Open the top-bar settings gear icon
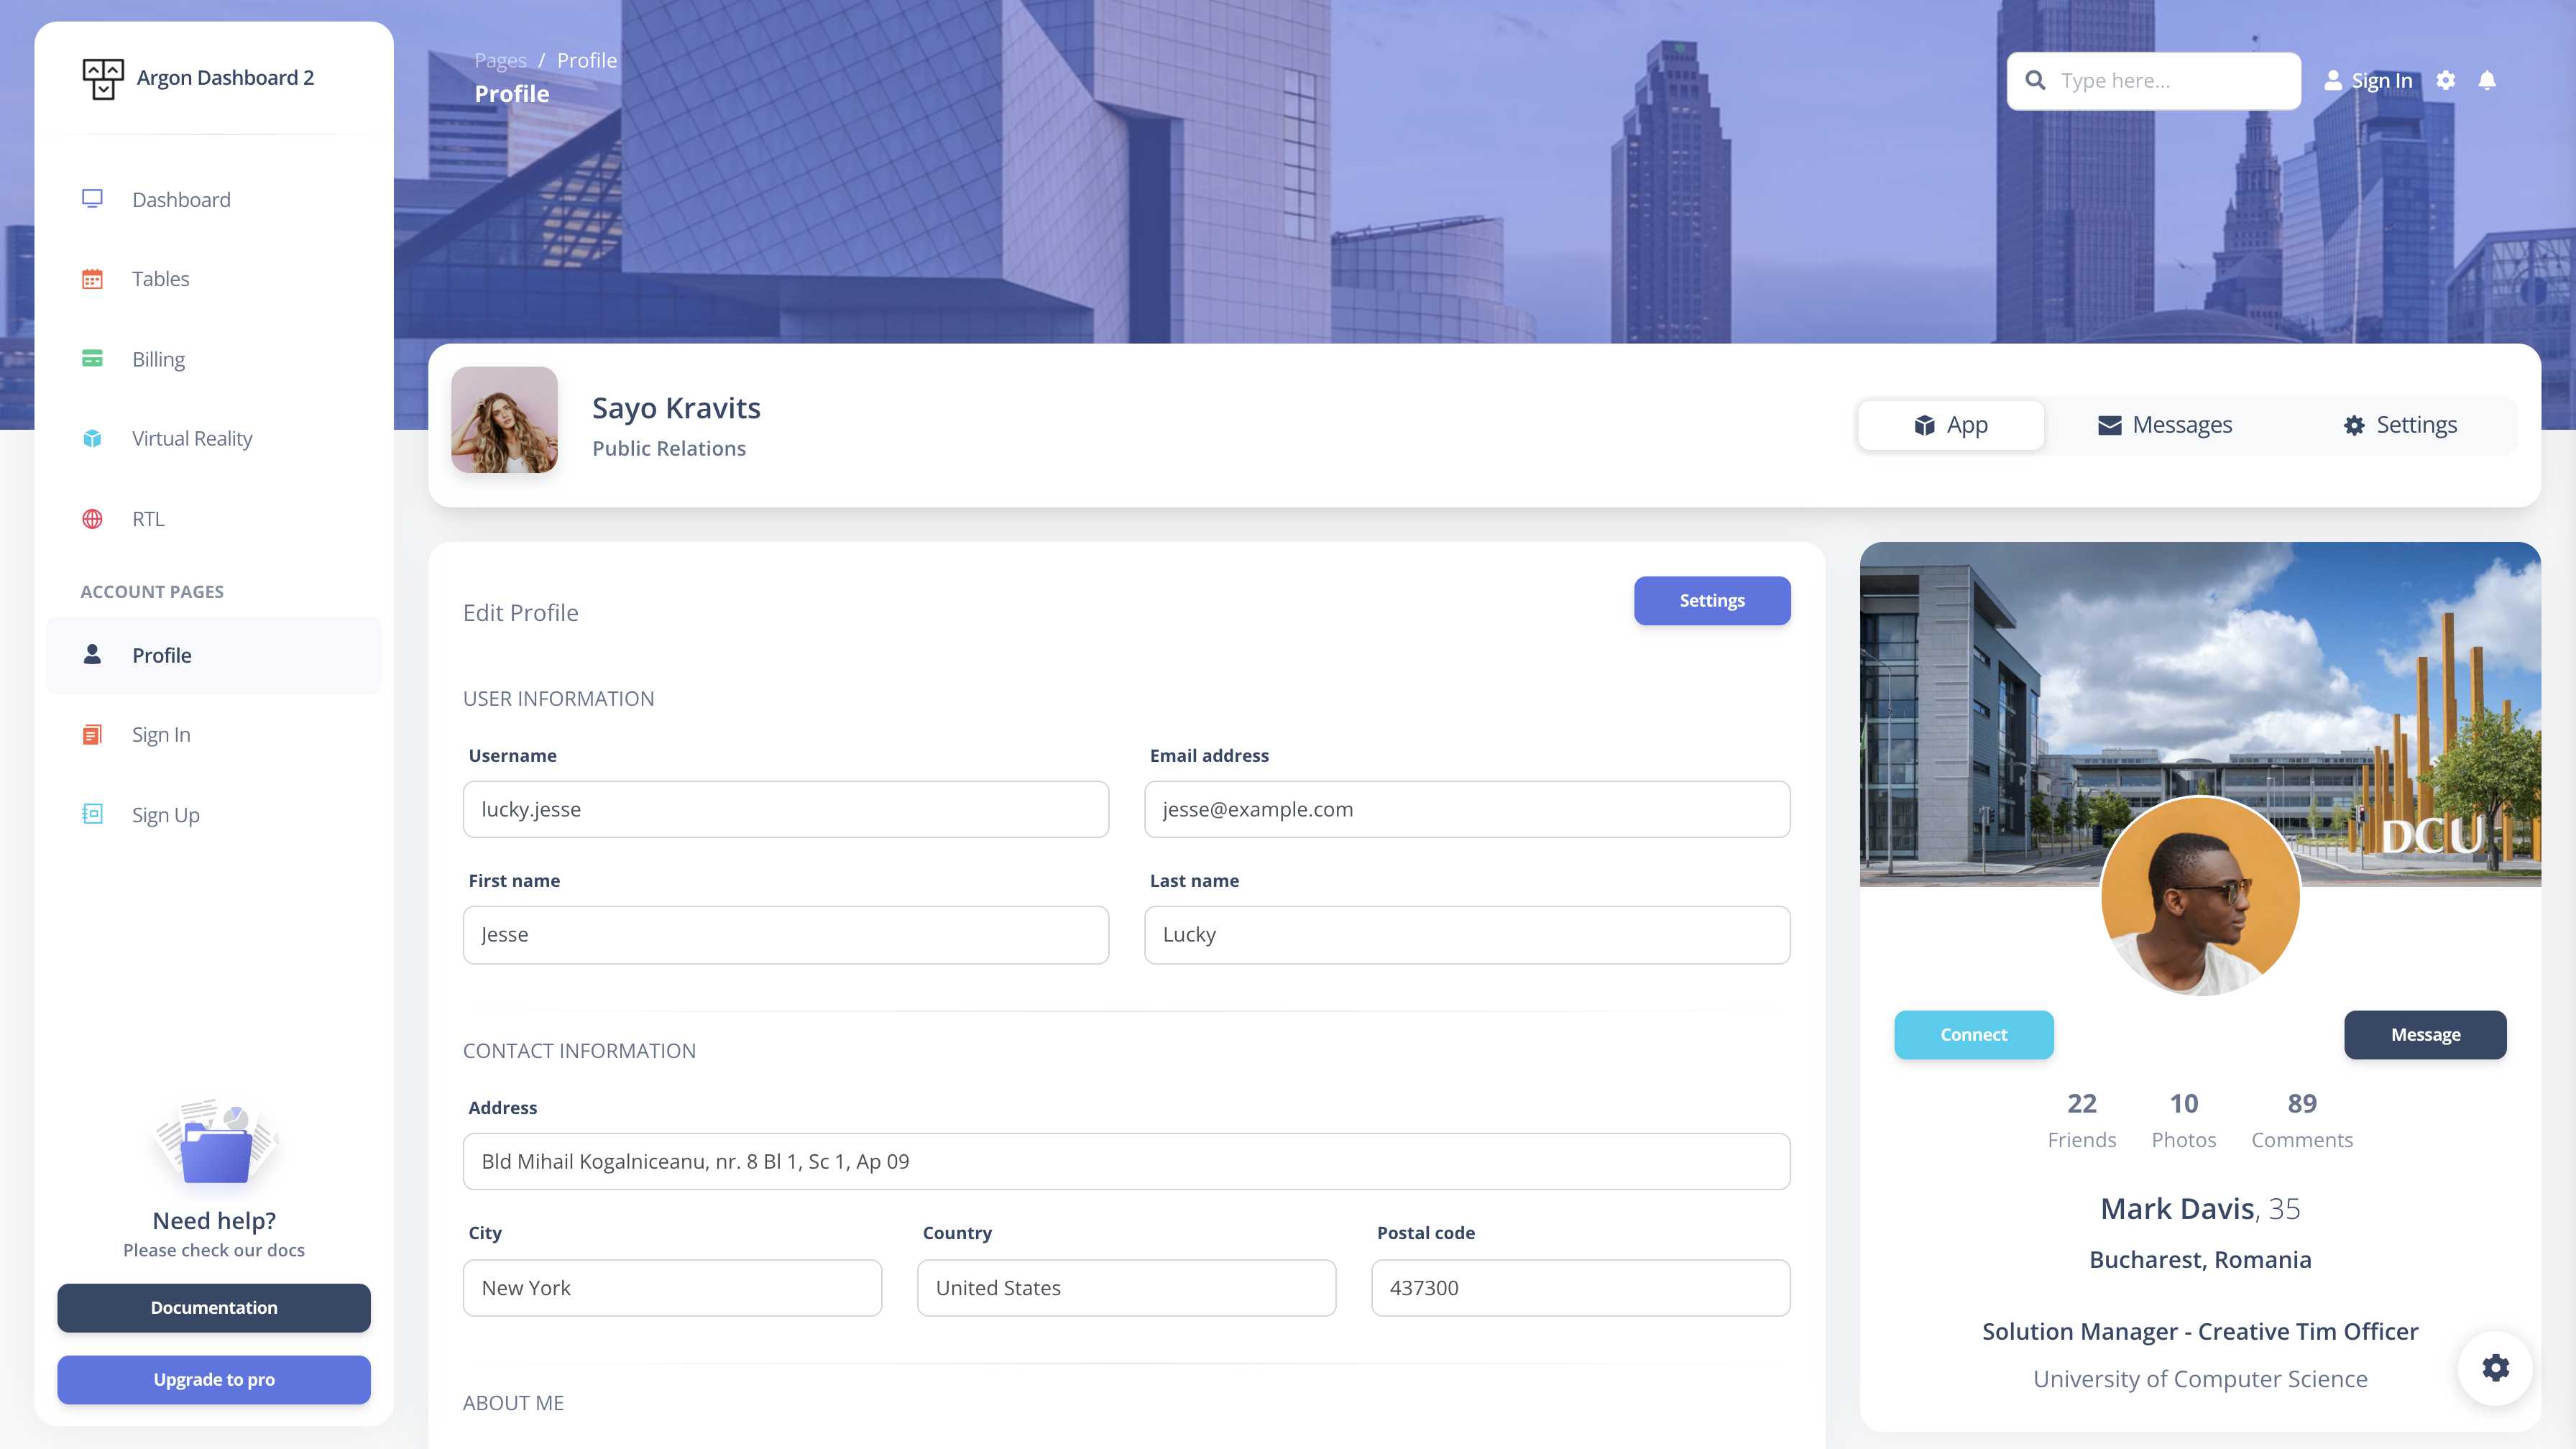Image resolution: width=2576 pixels, height=1449 pixels. (x=2447, y=80)
